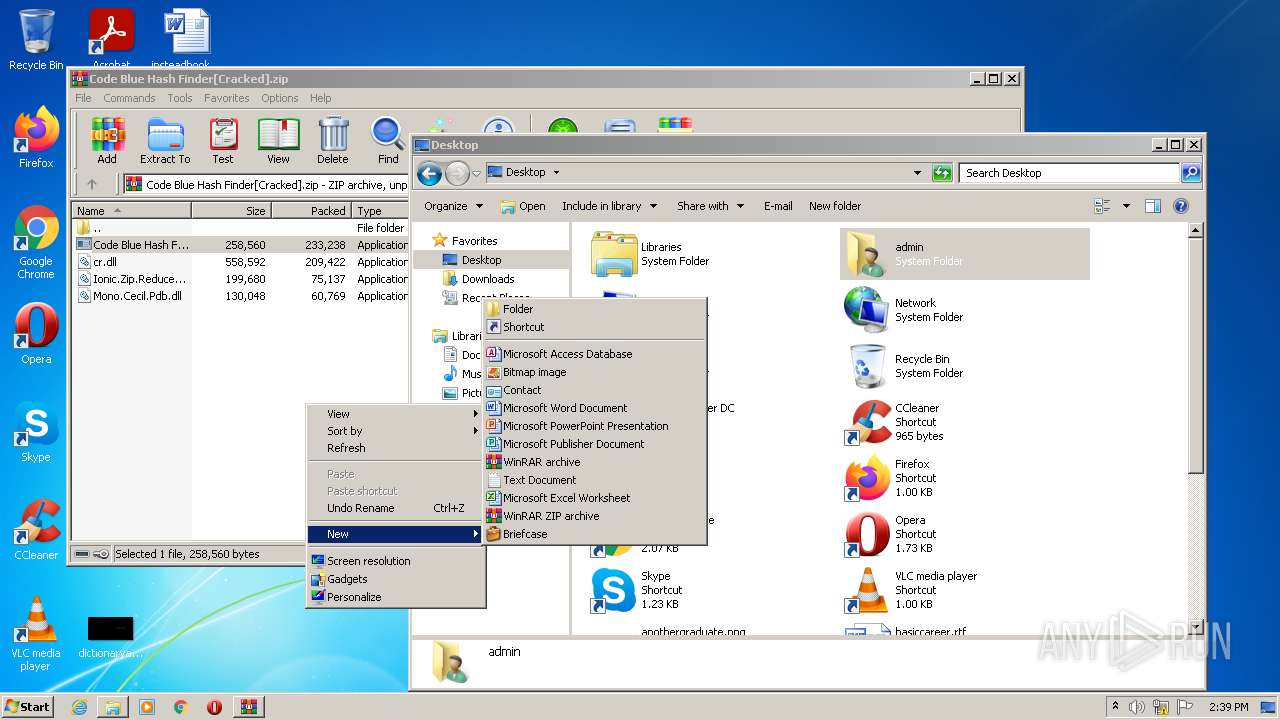1280x720 pixels.
Task: Click the Skype desktop icon
Action: [36, 432]
